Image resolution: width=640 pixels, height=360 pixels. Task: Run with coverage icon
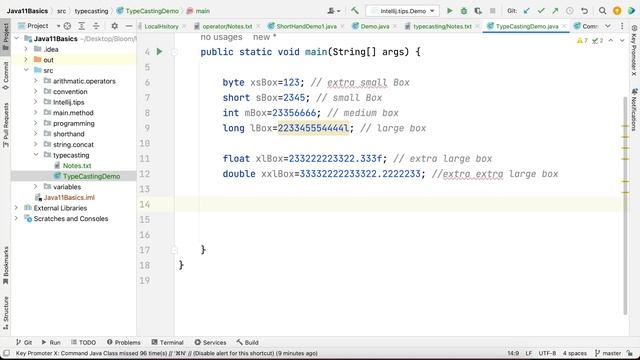click(x=478, y=11)
